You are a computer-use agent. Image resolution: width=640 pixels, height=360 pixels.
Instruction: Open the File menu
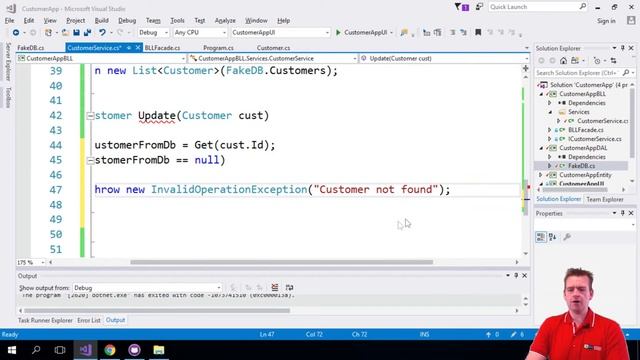tap(9, 20)
